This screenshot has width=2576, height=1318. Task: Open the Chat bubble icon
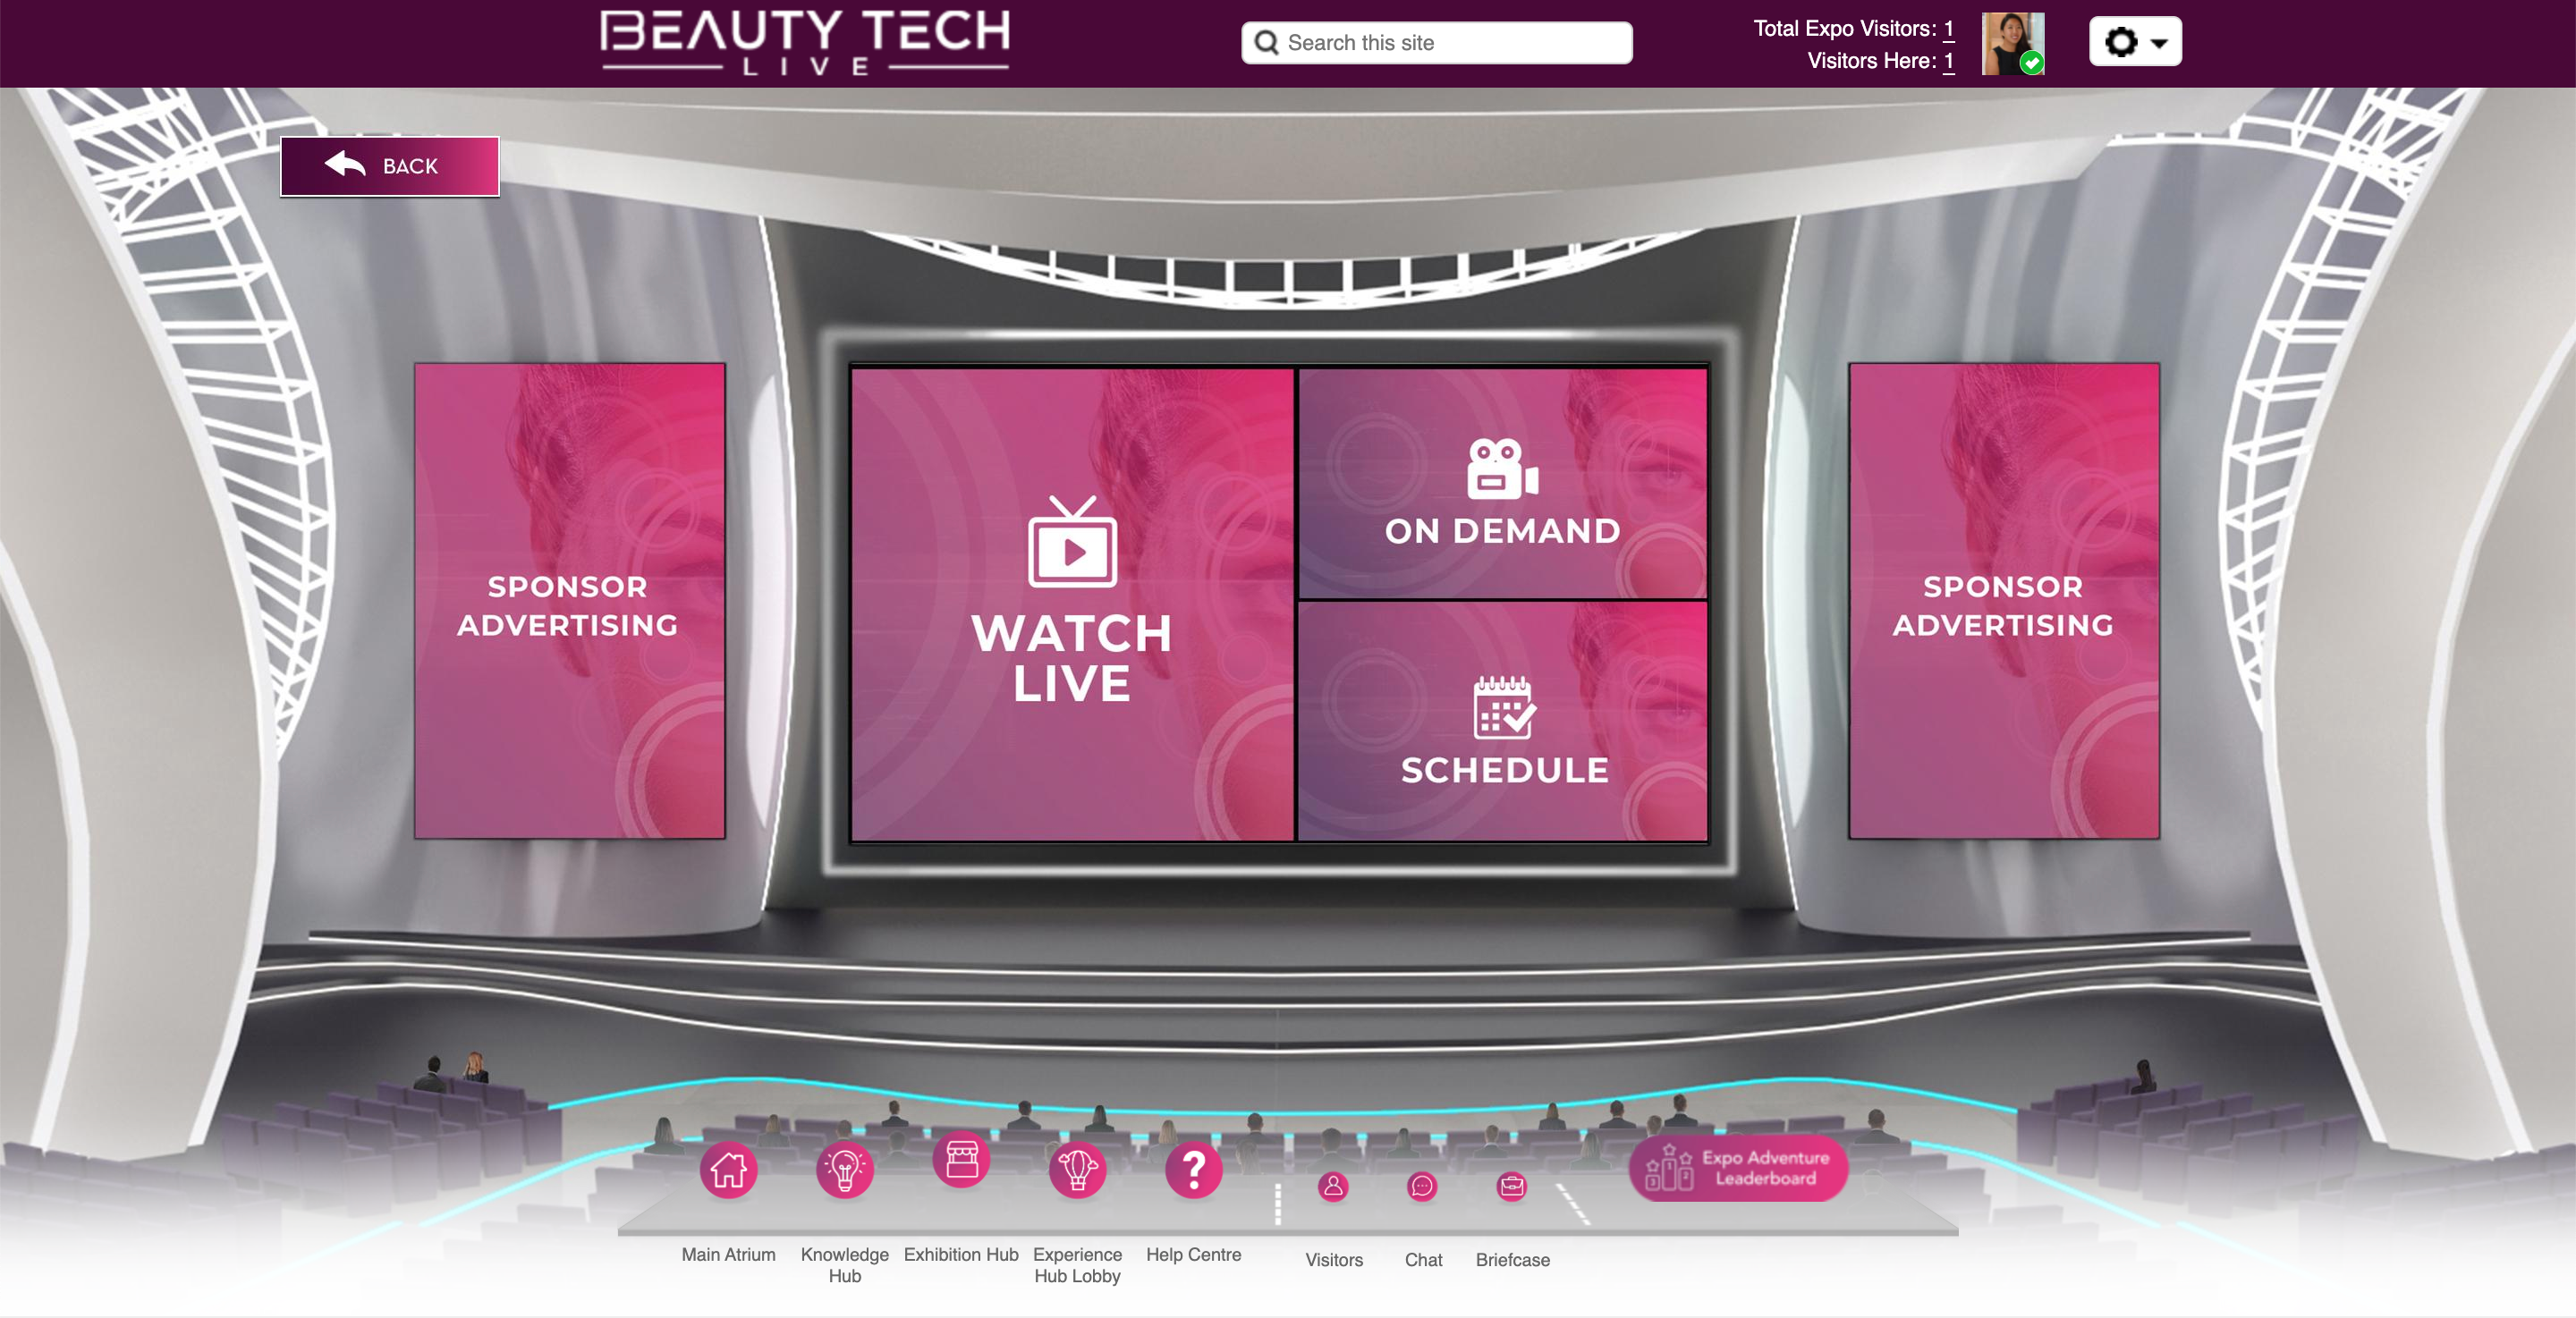(x=1422, y=1187)
